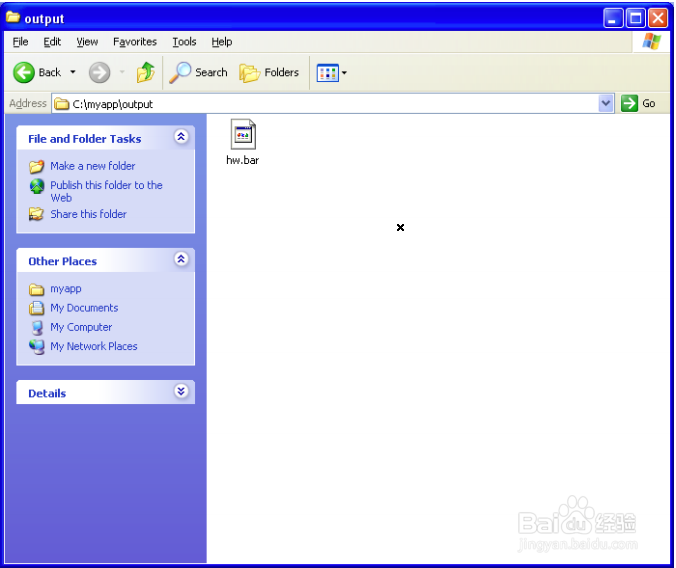Click the myapp folder icon
The height and width of the screenshot is (568, 676).
pyautogui.click(x=37, y=289)
